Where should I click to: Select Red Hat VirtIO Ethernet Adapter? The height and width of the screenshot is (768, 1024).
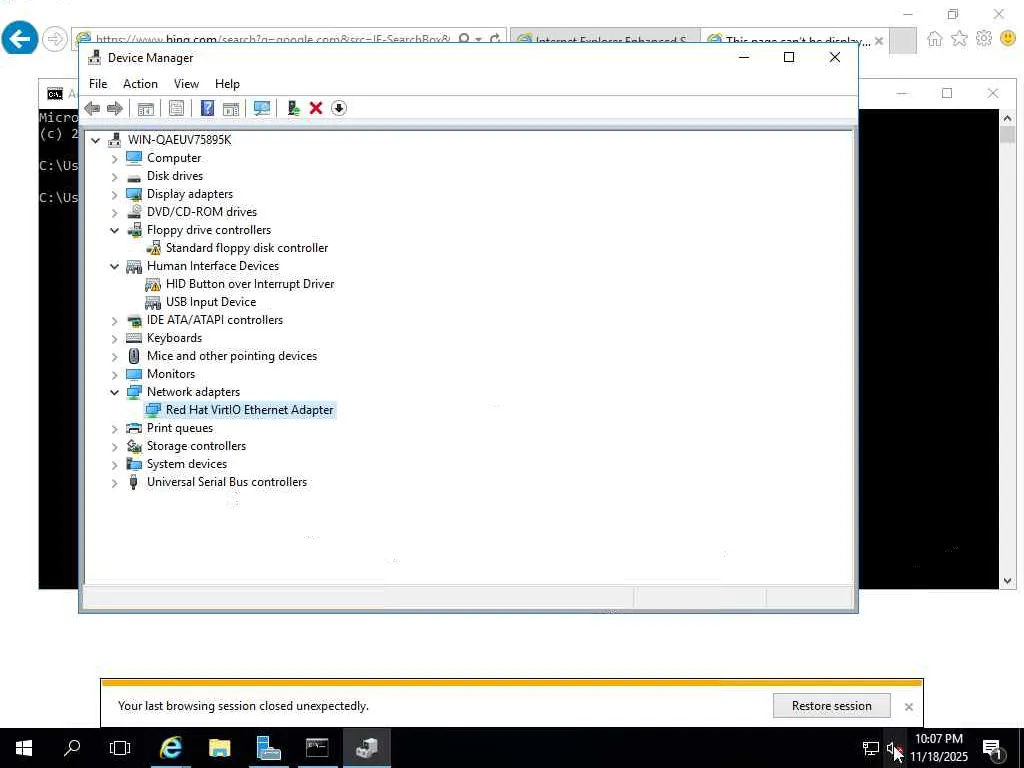coord(249,410)
